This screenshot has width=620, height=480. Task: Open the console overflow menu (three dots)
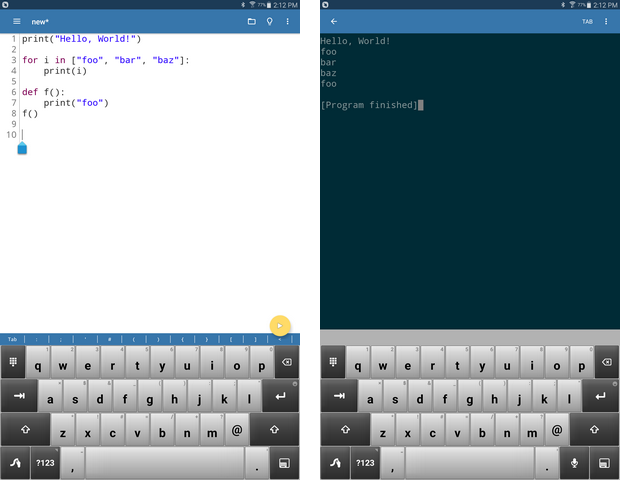coord(606,21)
